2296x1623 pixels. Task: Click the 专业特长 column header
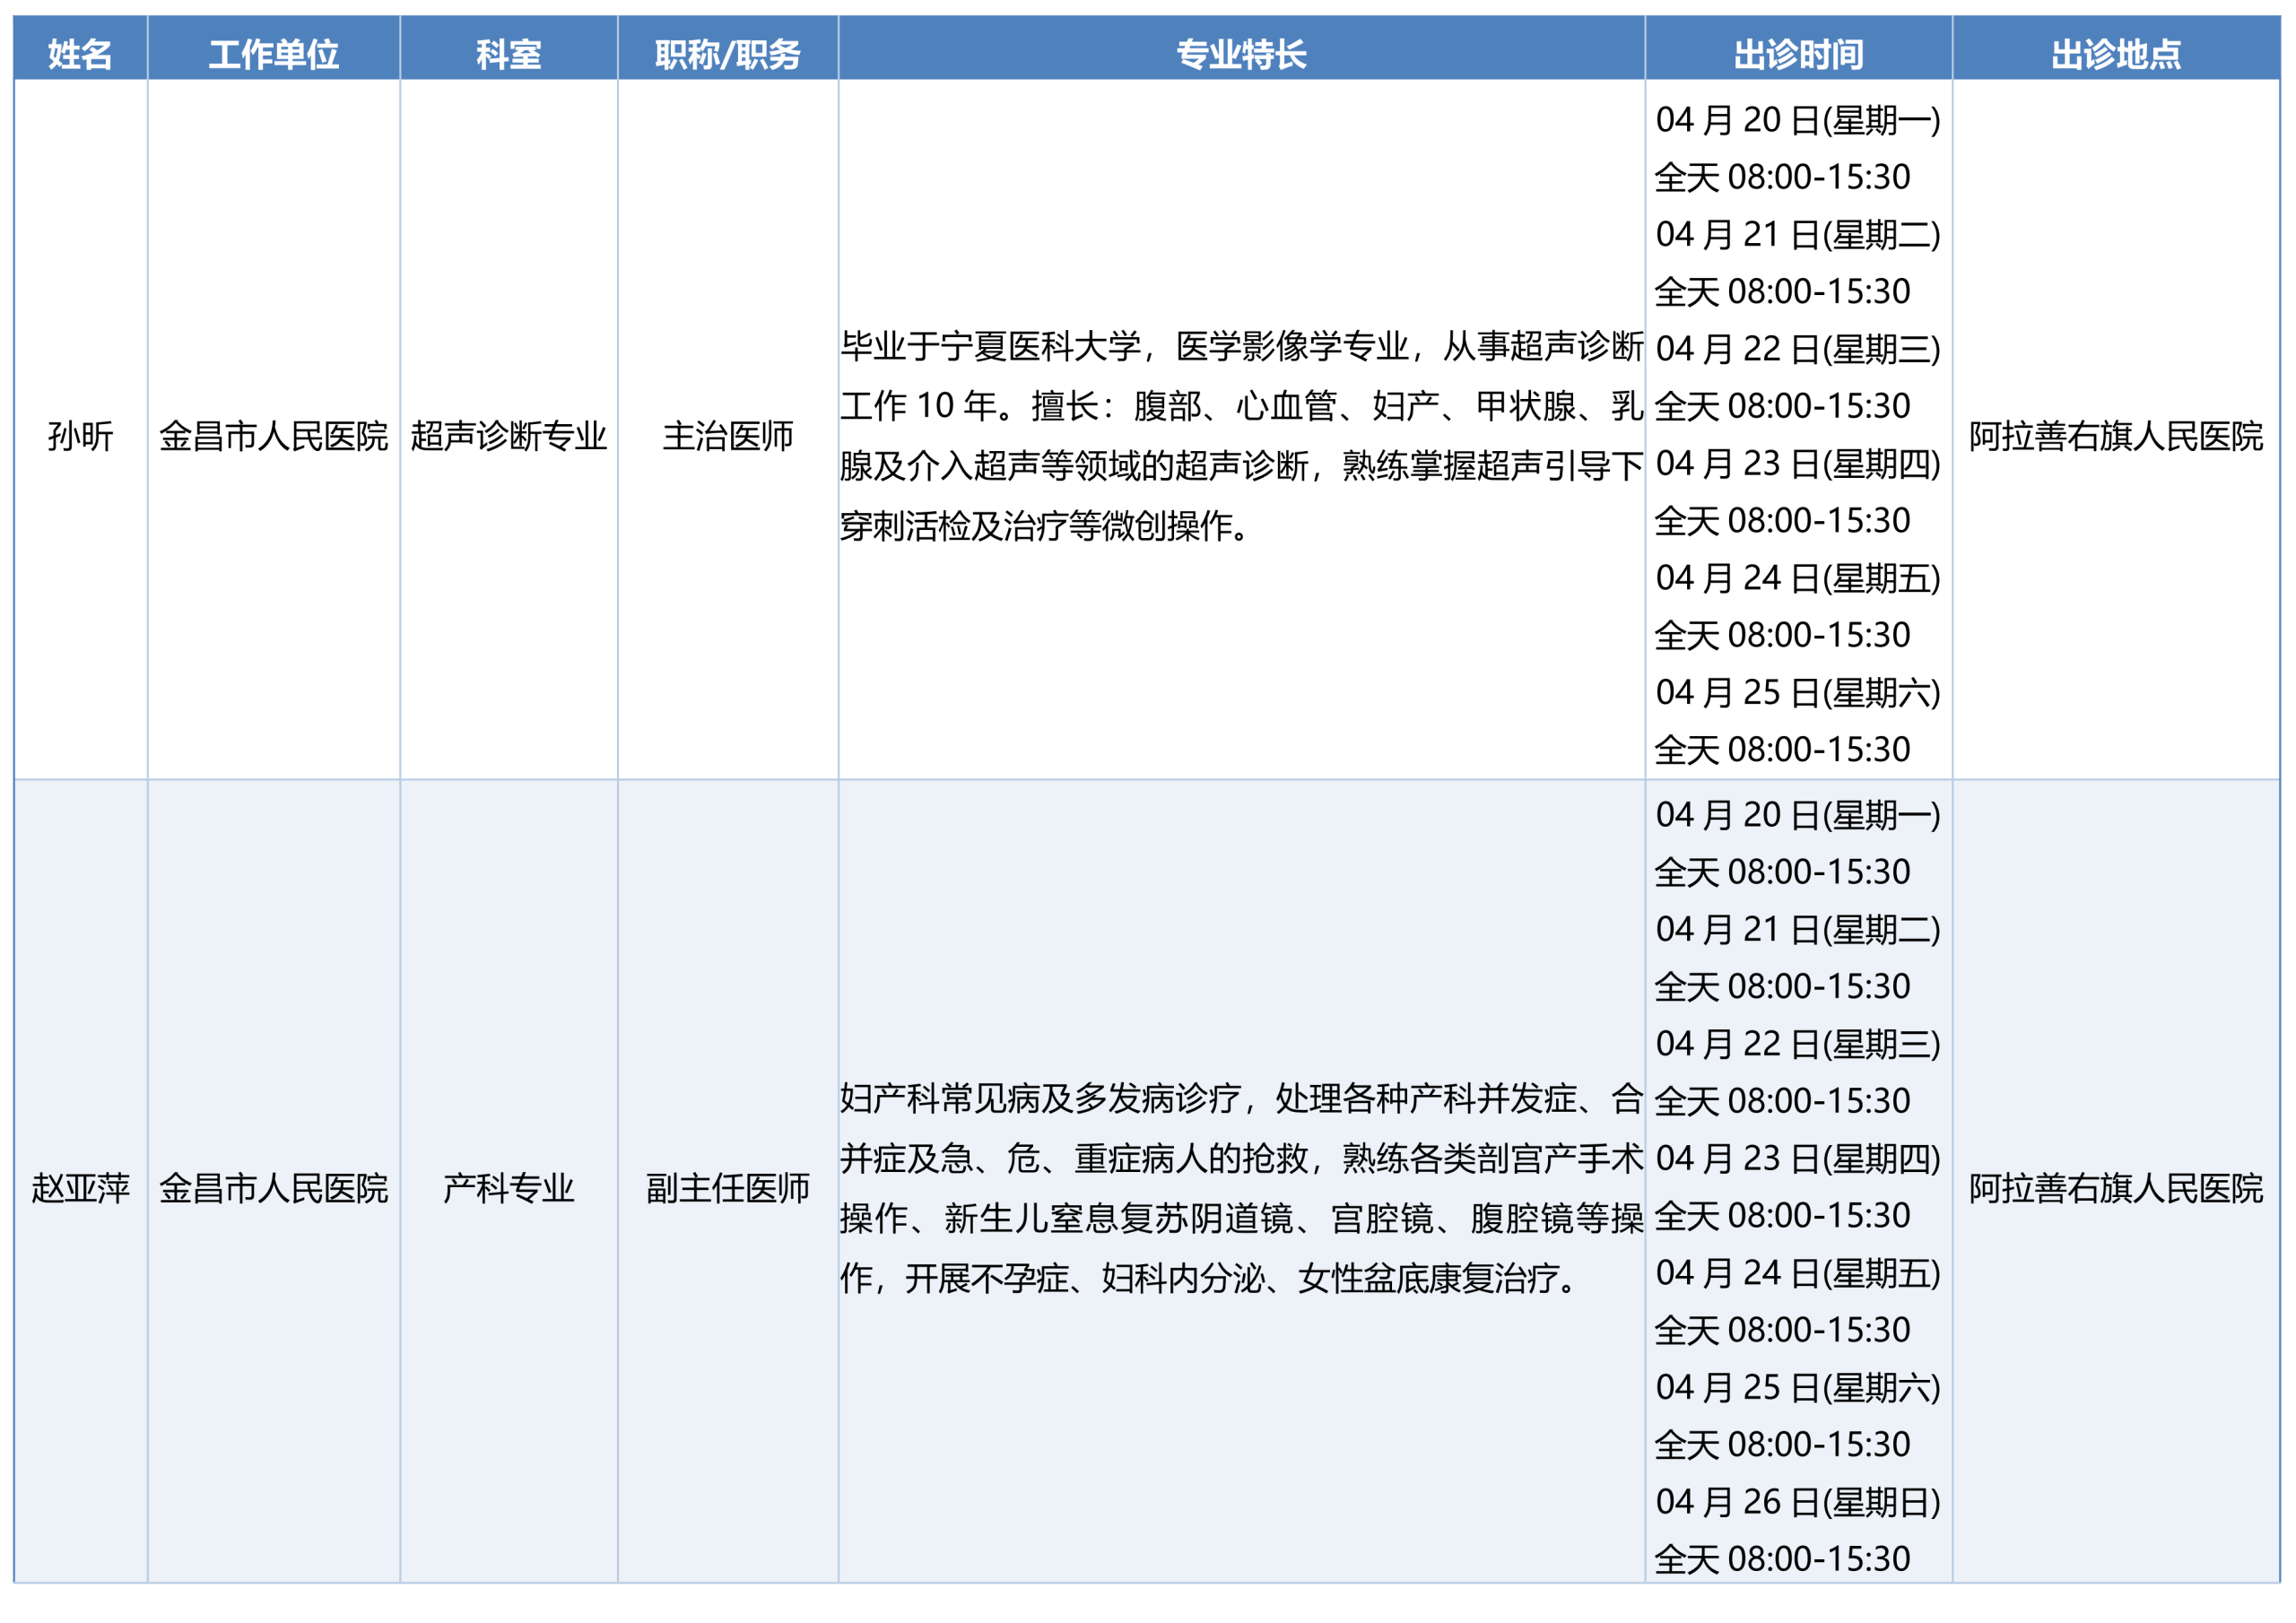1240,53
